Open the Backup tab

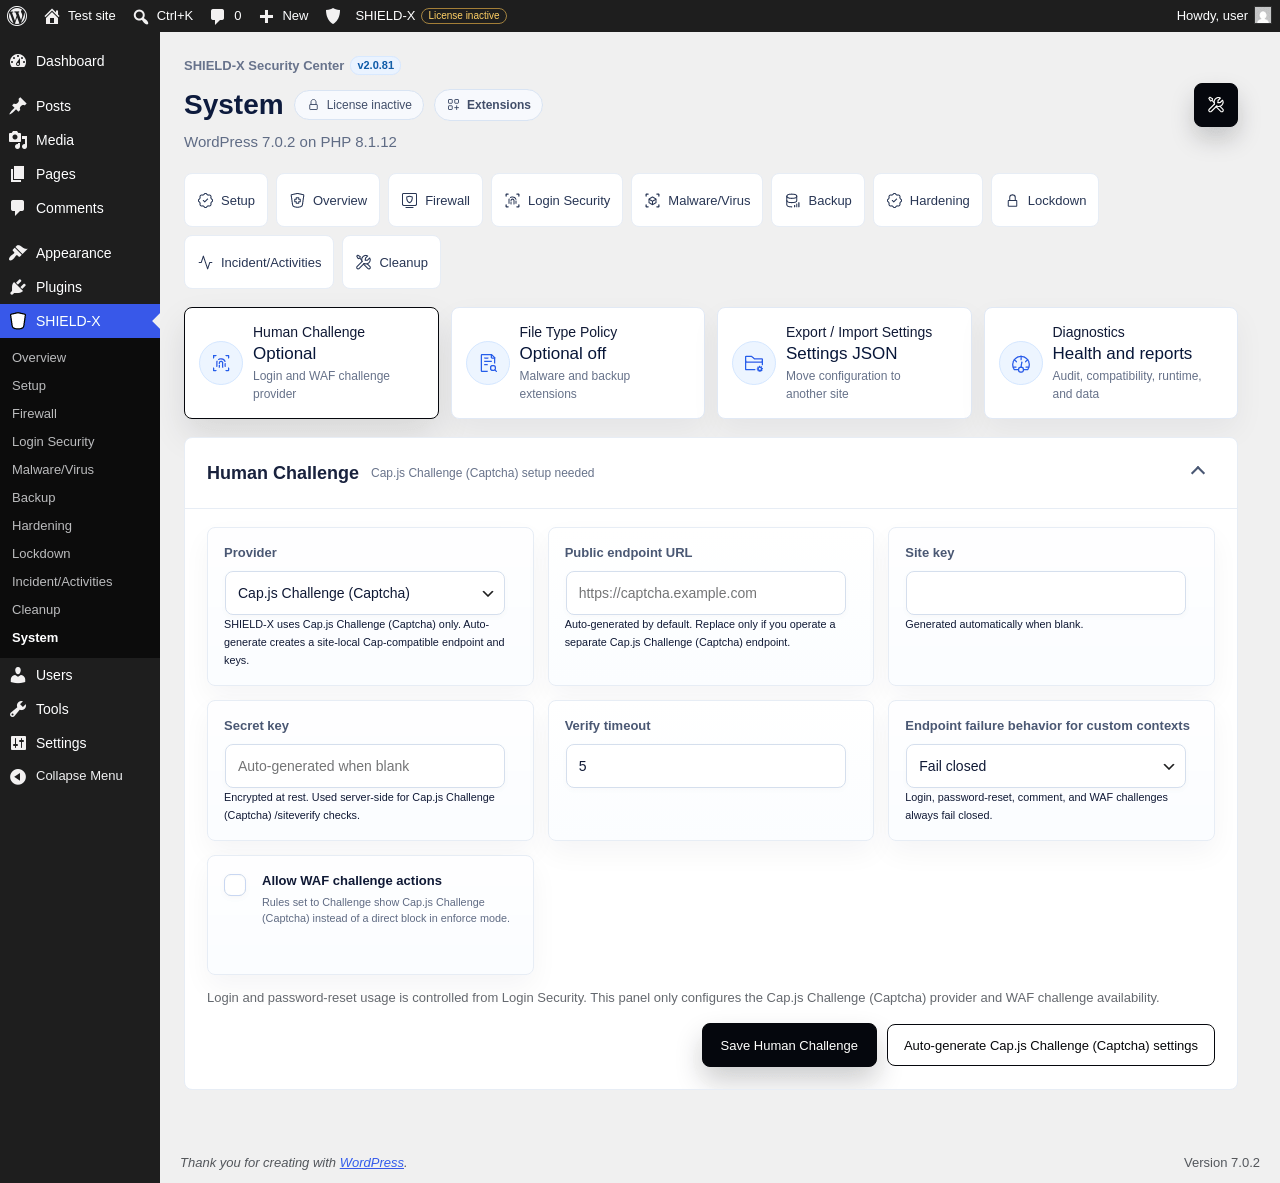(x=818, y=200)
